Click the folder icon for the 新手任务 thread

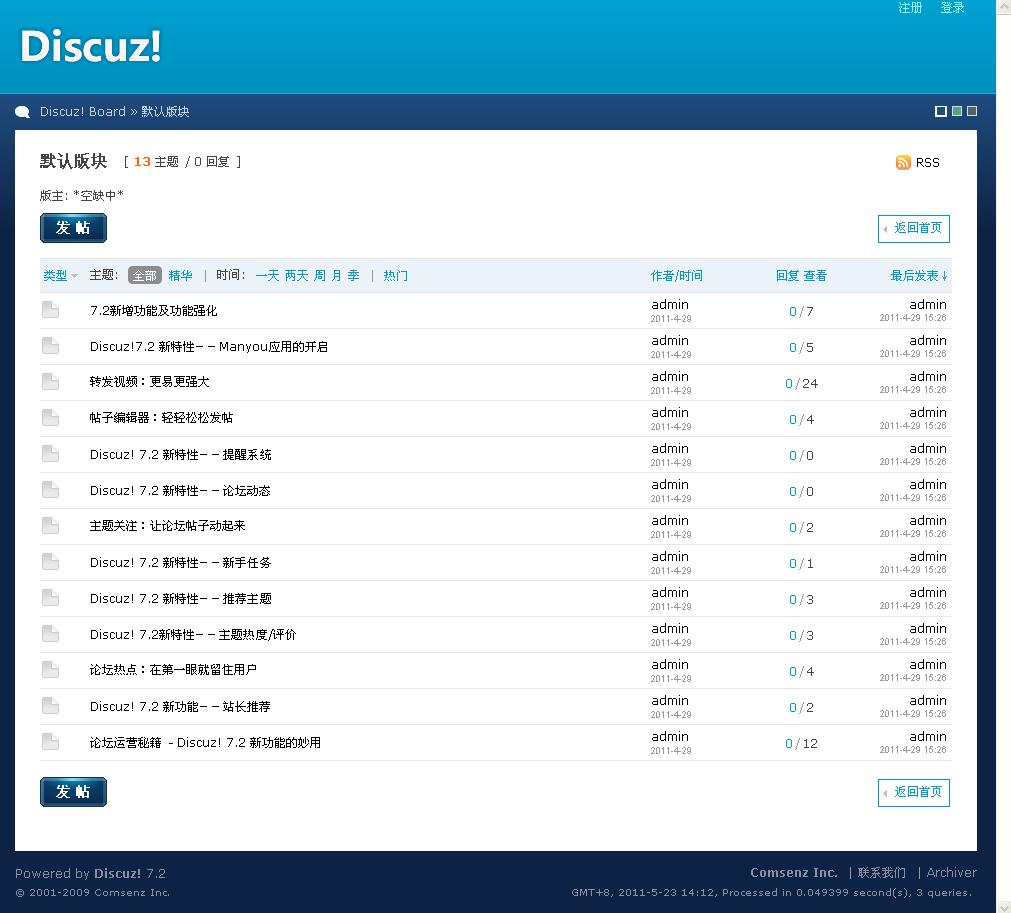[x=50, y=562]
